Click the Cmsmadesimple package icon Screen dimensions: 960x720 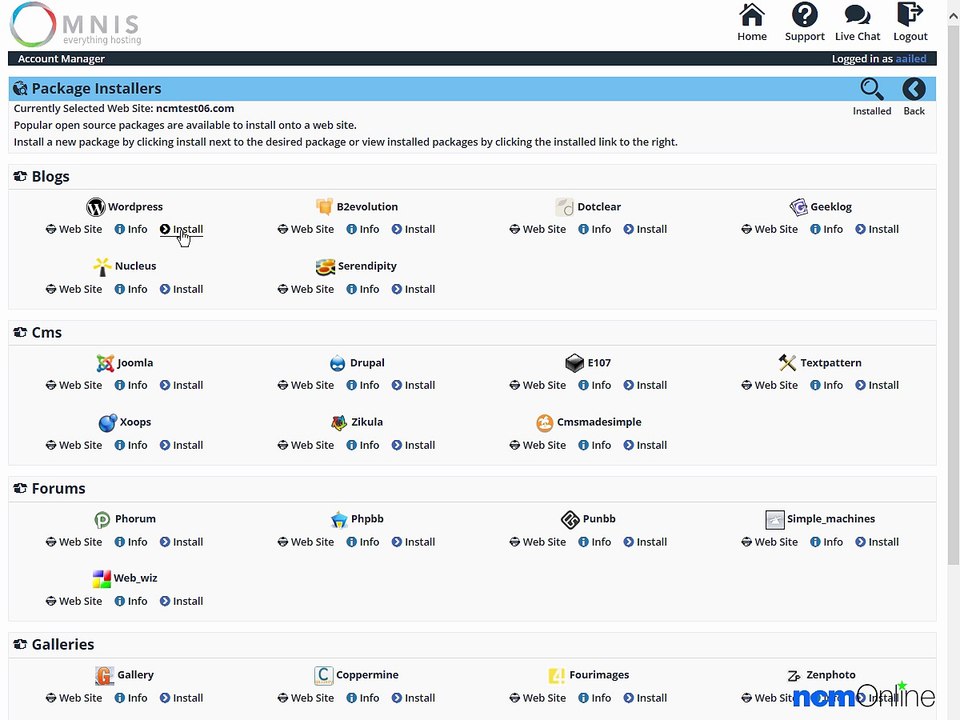click(x=544, y=422)
